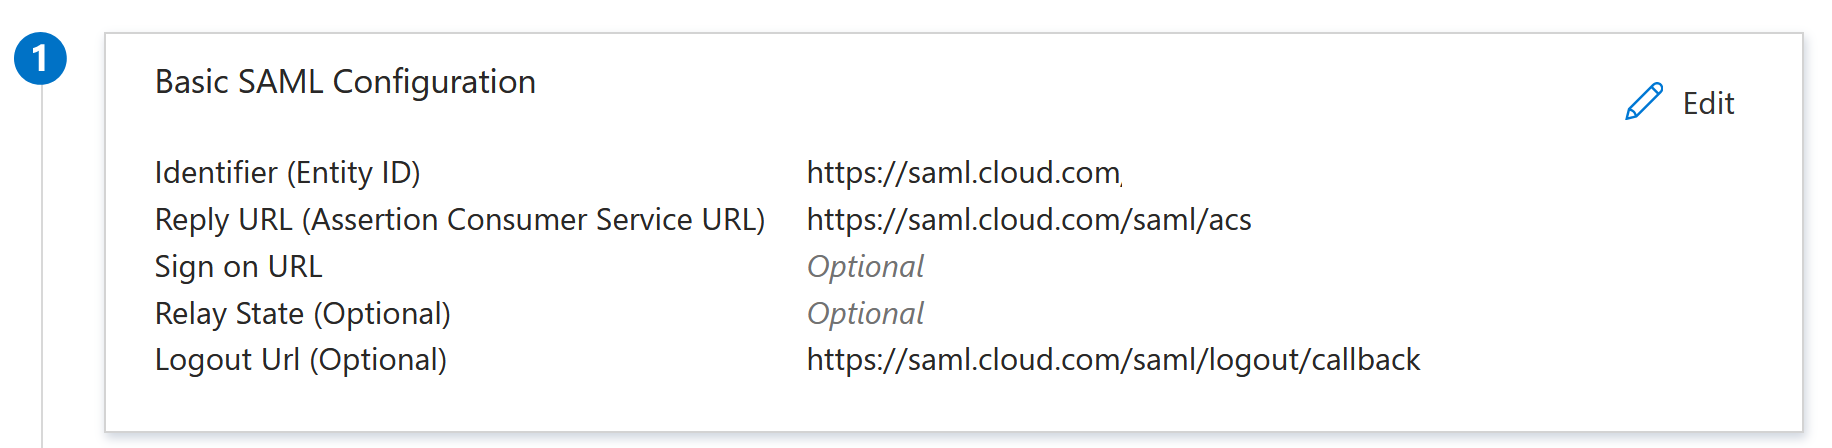
Task: Click the (Assertion Consumer Service URL) parenthetical
Action: [538, 220]
